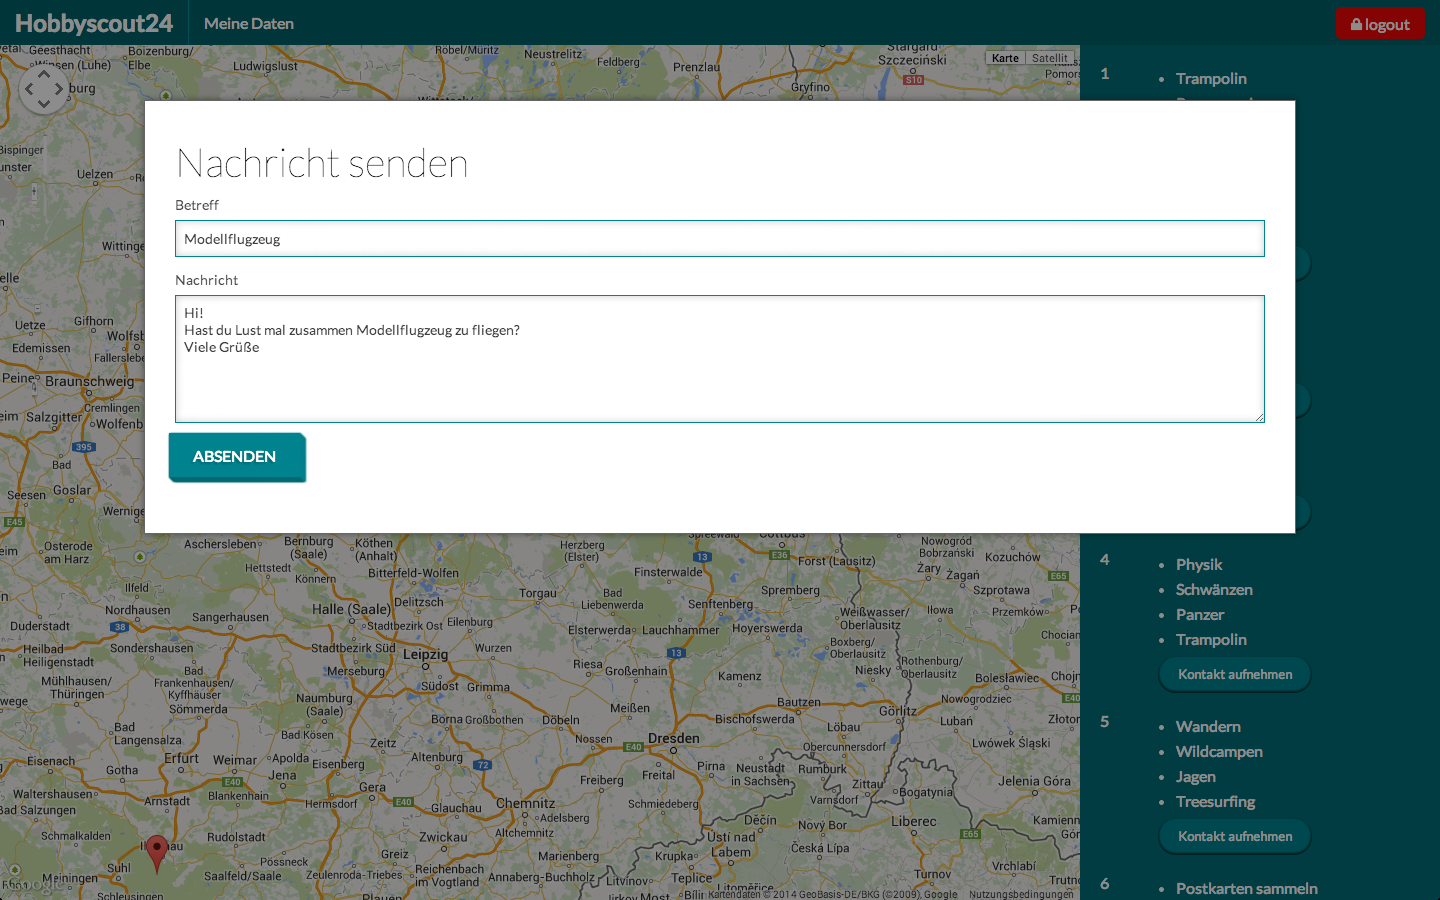Click the Trampolin hobby in entry 1
The width and height of the screenshot is (1440, 900).
1211,79
